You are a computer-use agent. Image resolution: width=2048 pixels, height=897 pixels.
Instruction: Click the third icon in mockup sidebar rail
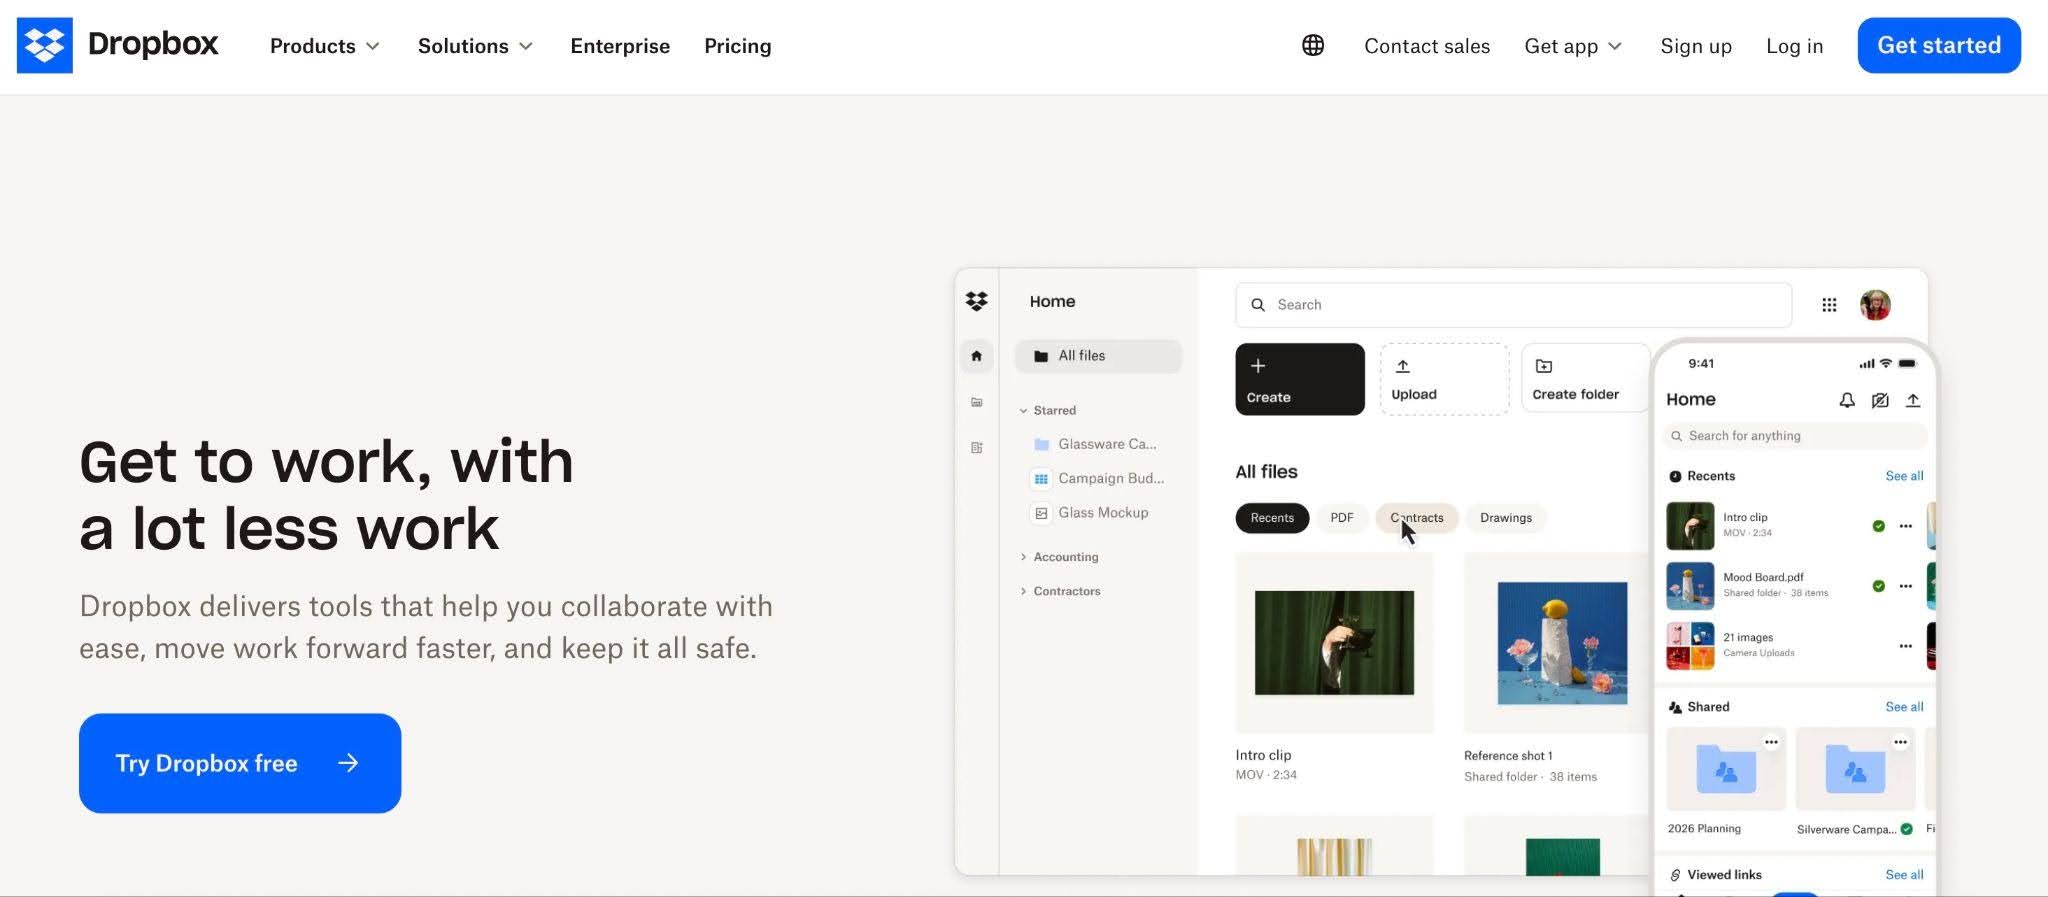[977, 448]
